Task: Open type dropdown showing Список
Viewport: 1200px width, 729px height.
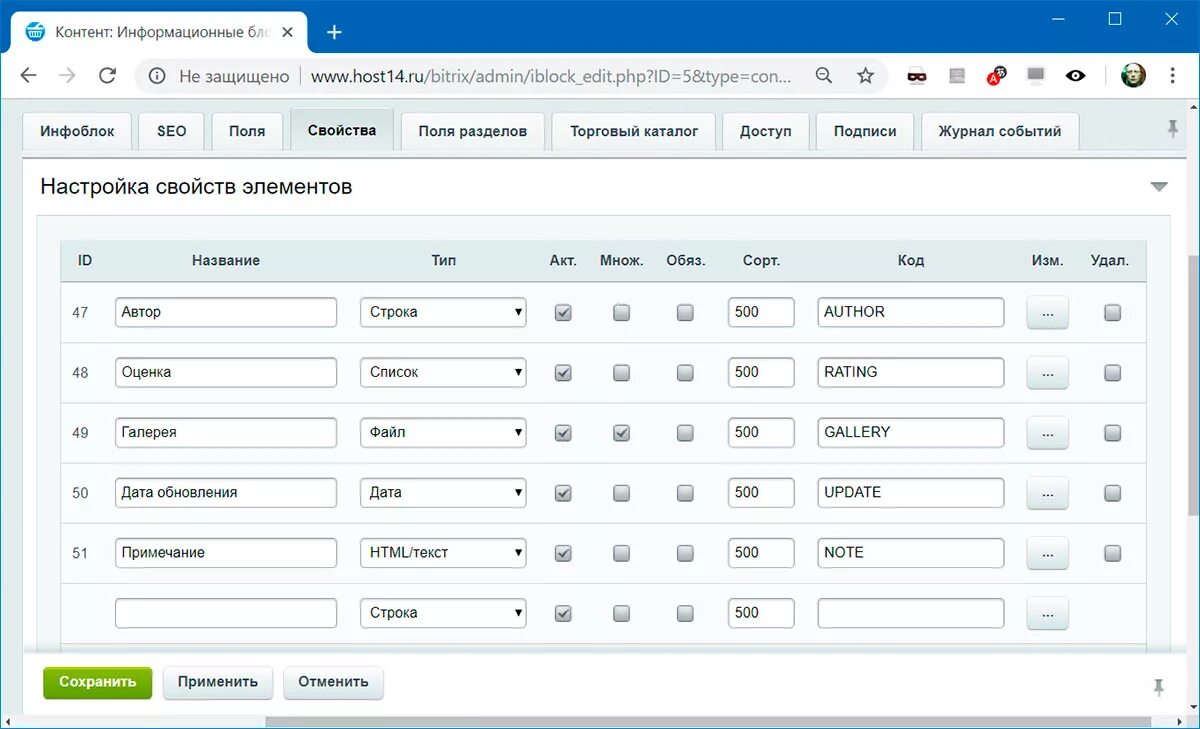Action: pyautogui.click(x=443, y=372)
